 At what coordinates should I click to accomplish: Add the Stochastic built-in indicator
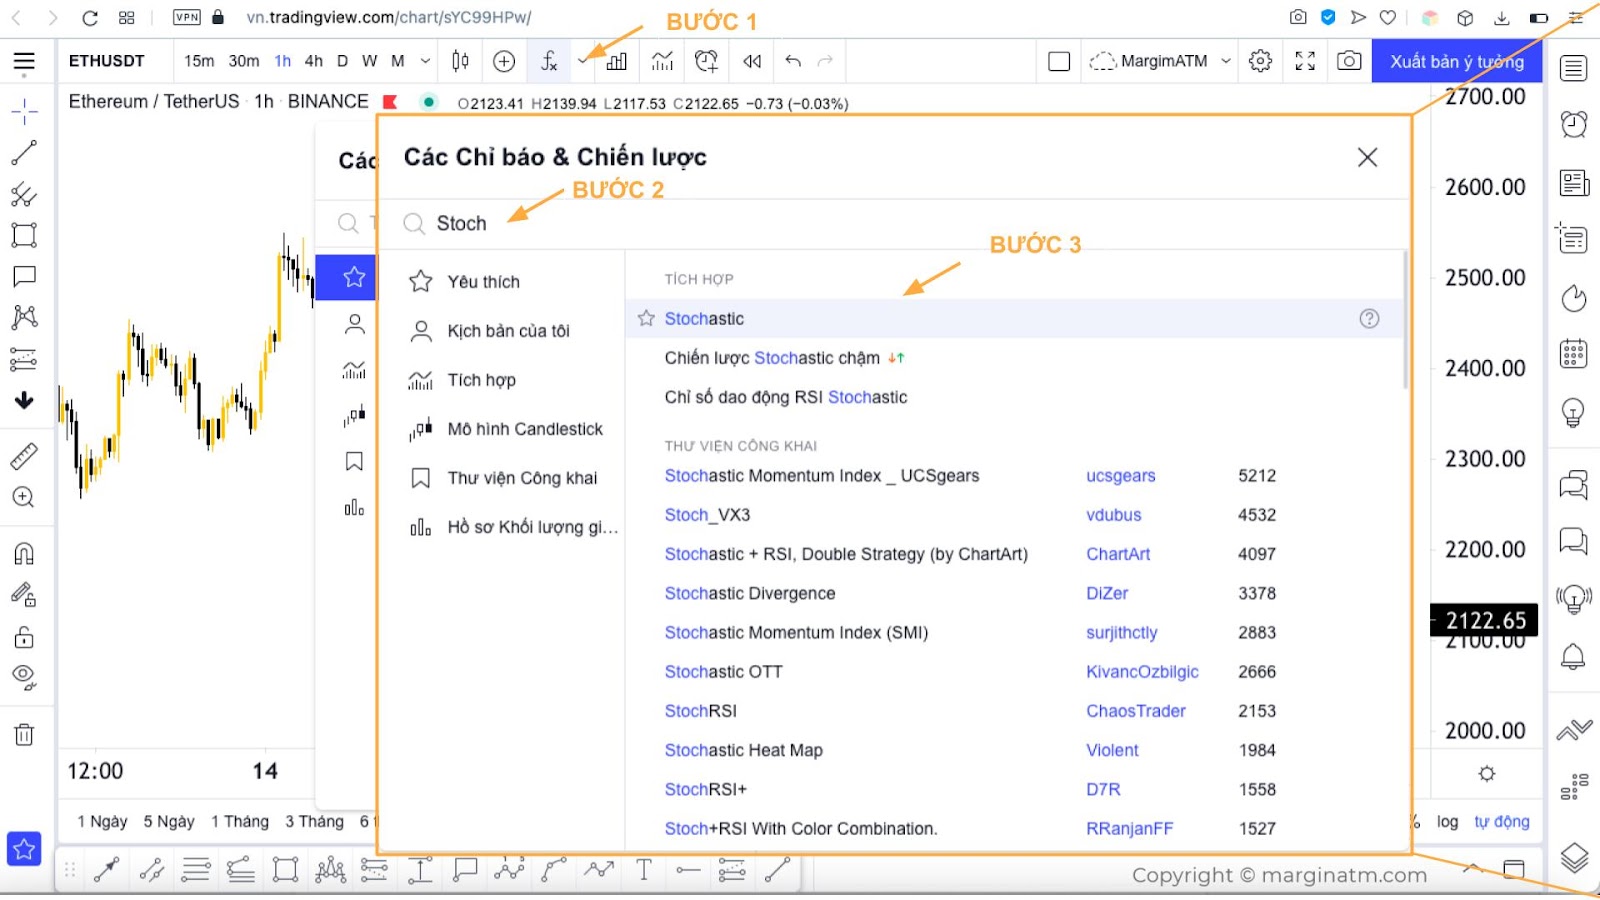pos(1013,318)
